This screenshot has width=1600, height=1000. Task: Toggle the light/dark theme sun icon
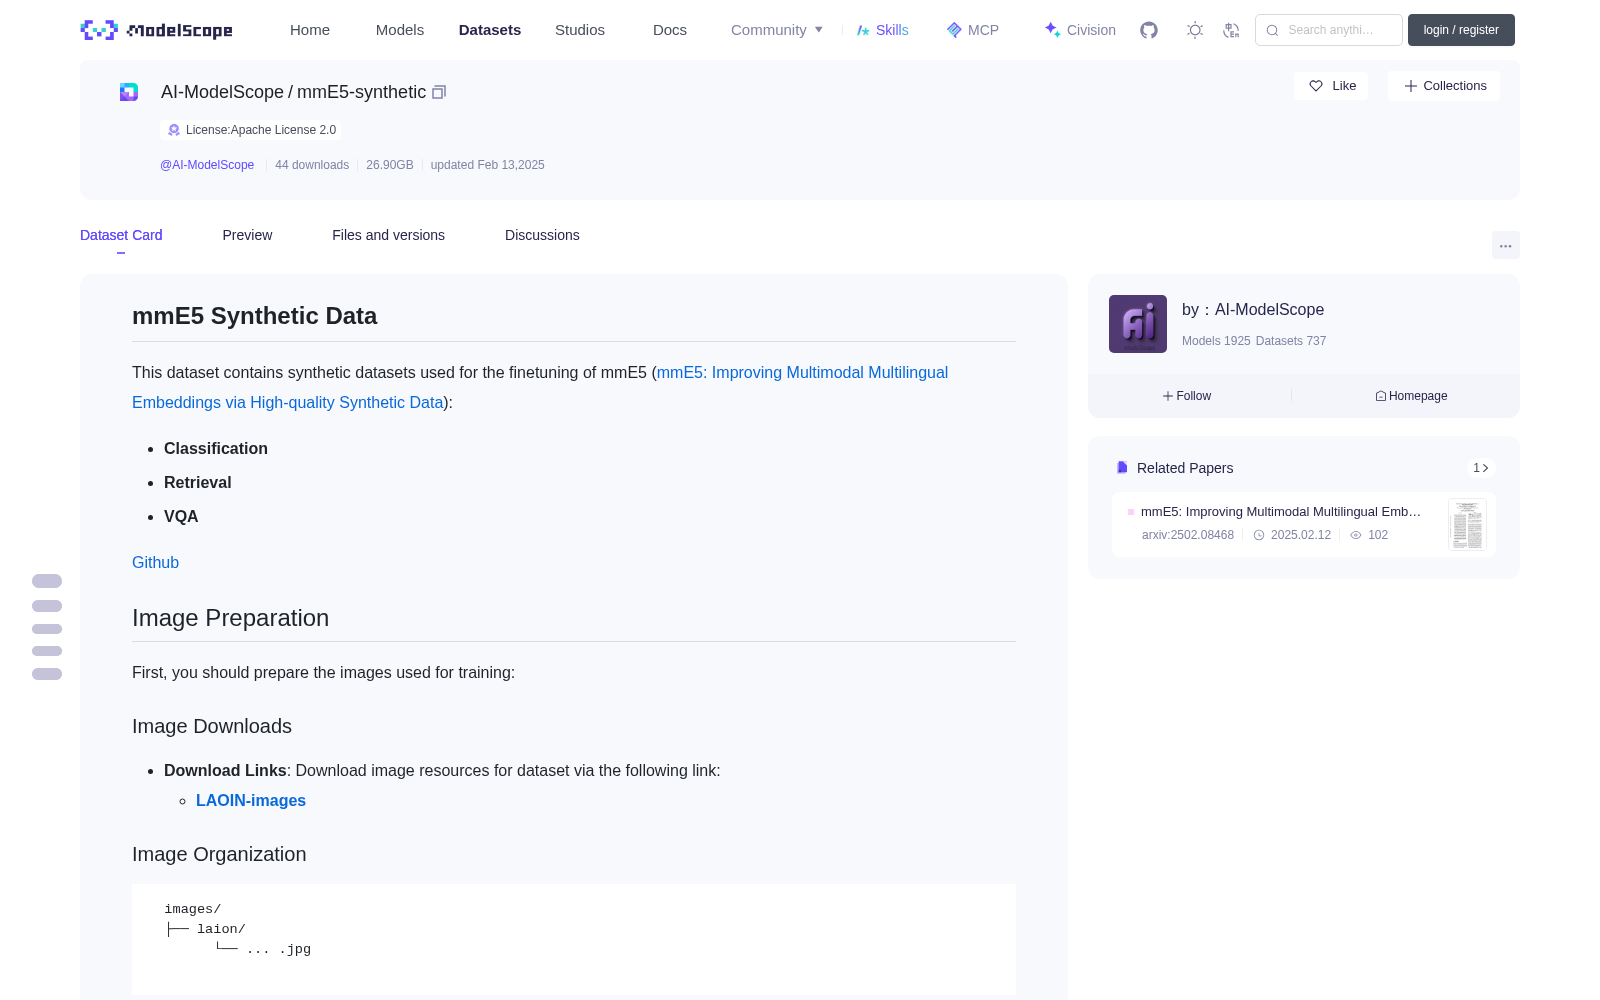1195,30
